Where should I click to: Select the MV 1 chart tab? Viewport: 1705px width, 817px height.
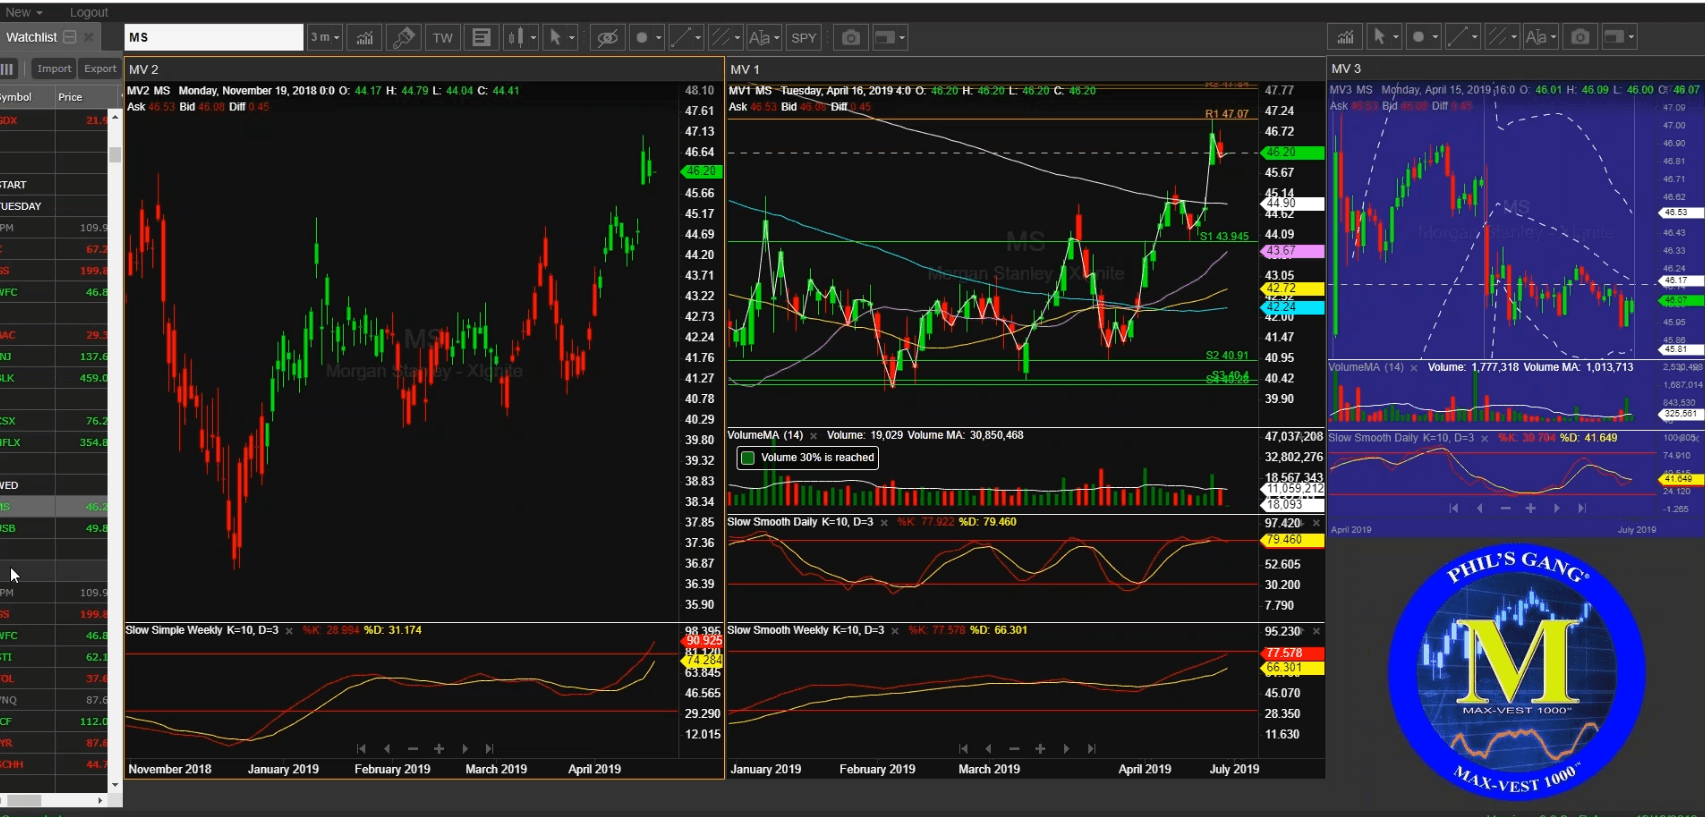[745, 69]
